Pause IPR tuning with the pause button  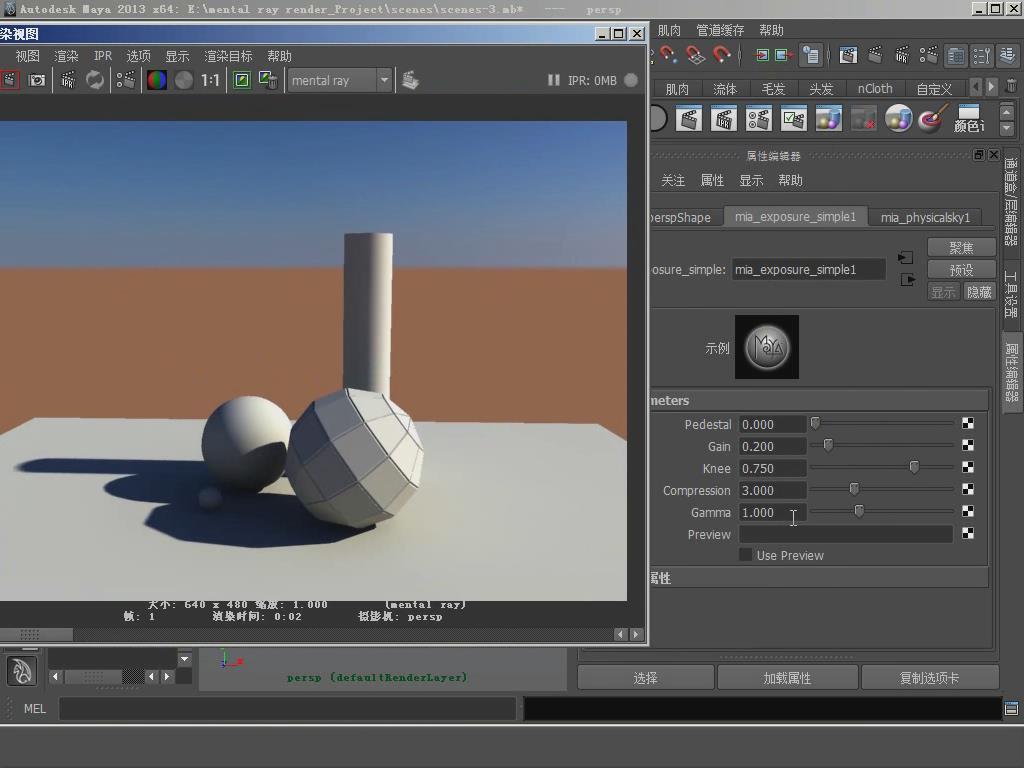(553, 80)
